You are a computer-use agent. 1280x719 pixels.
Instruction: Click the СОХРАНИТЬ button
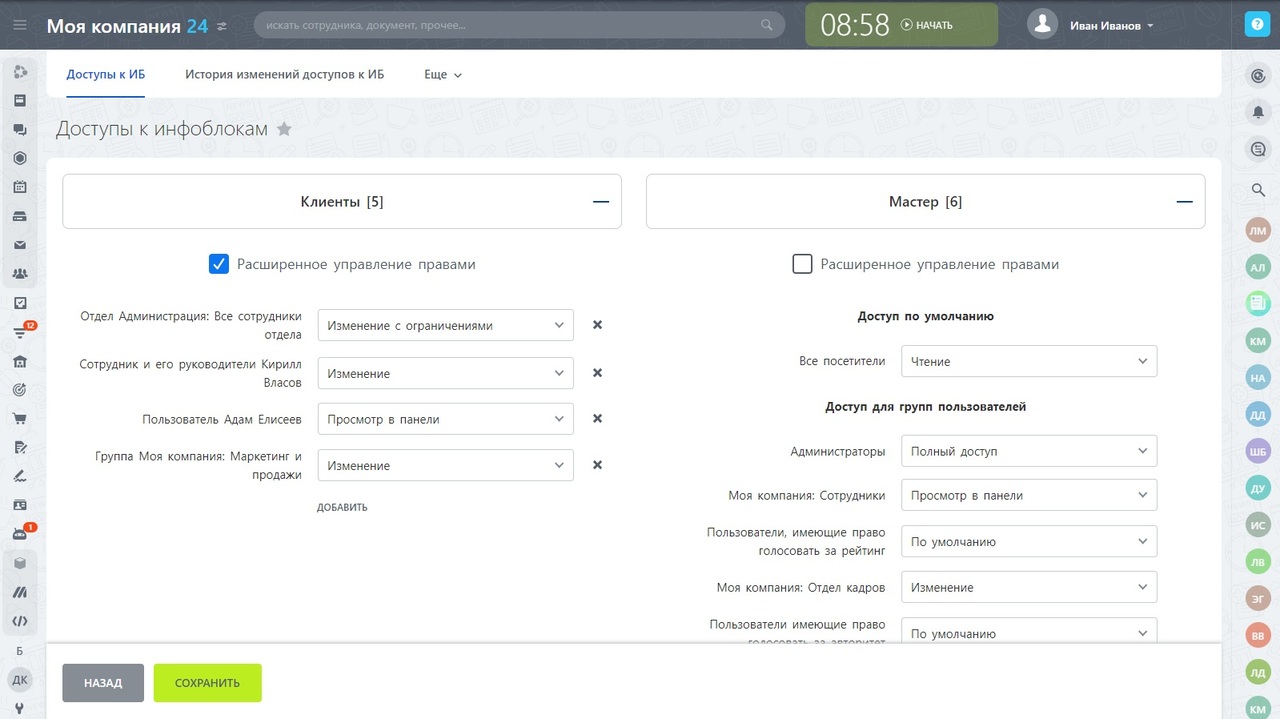click(208, 683)
